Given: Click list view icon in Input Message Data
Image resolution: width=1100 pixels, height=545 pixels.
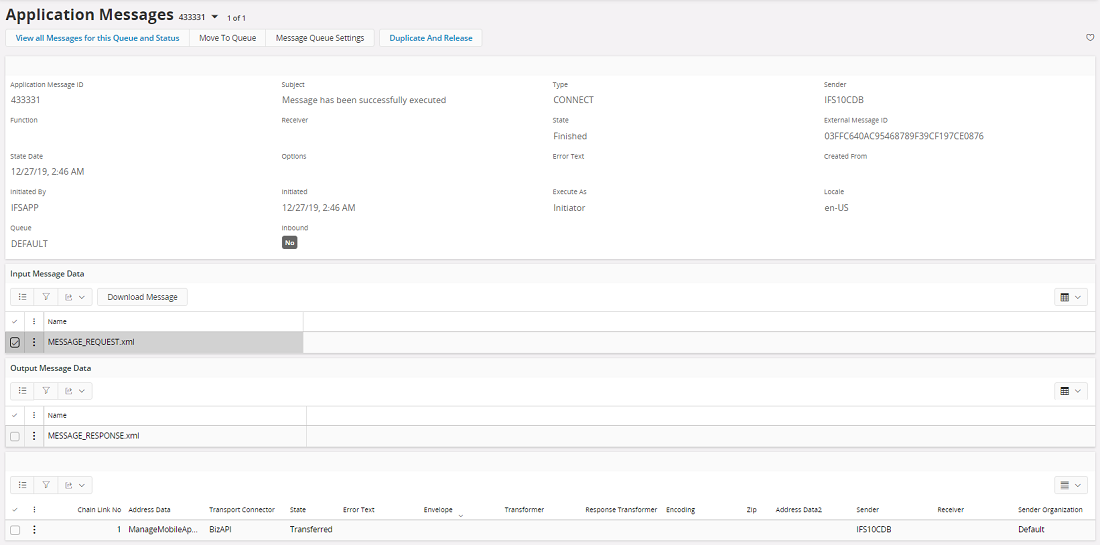Looking at the screenshot, I should pos(22,297).
